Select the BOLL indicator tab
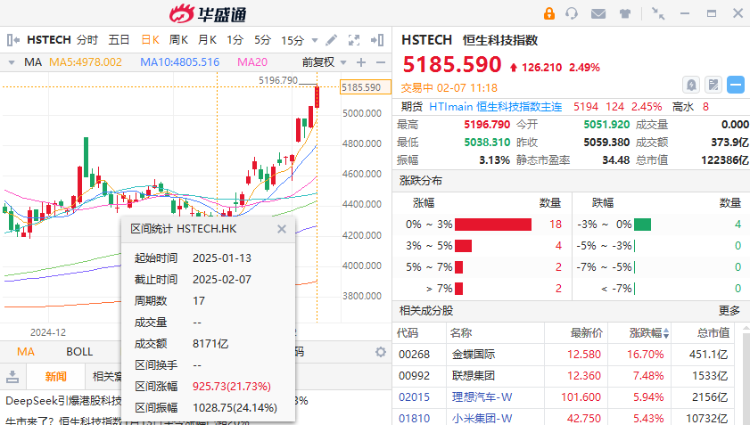Screen dimensions: 750x425 click(79, 352)
